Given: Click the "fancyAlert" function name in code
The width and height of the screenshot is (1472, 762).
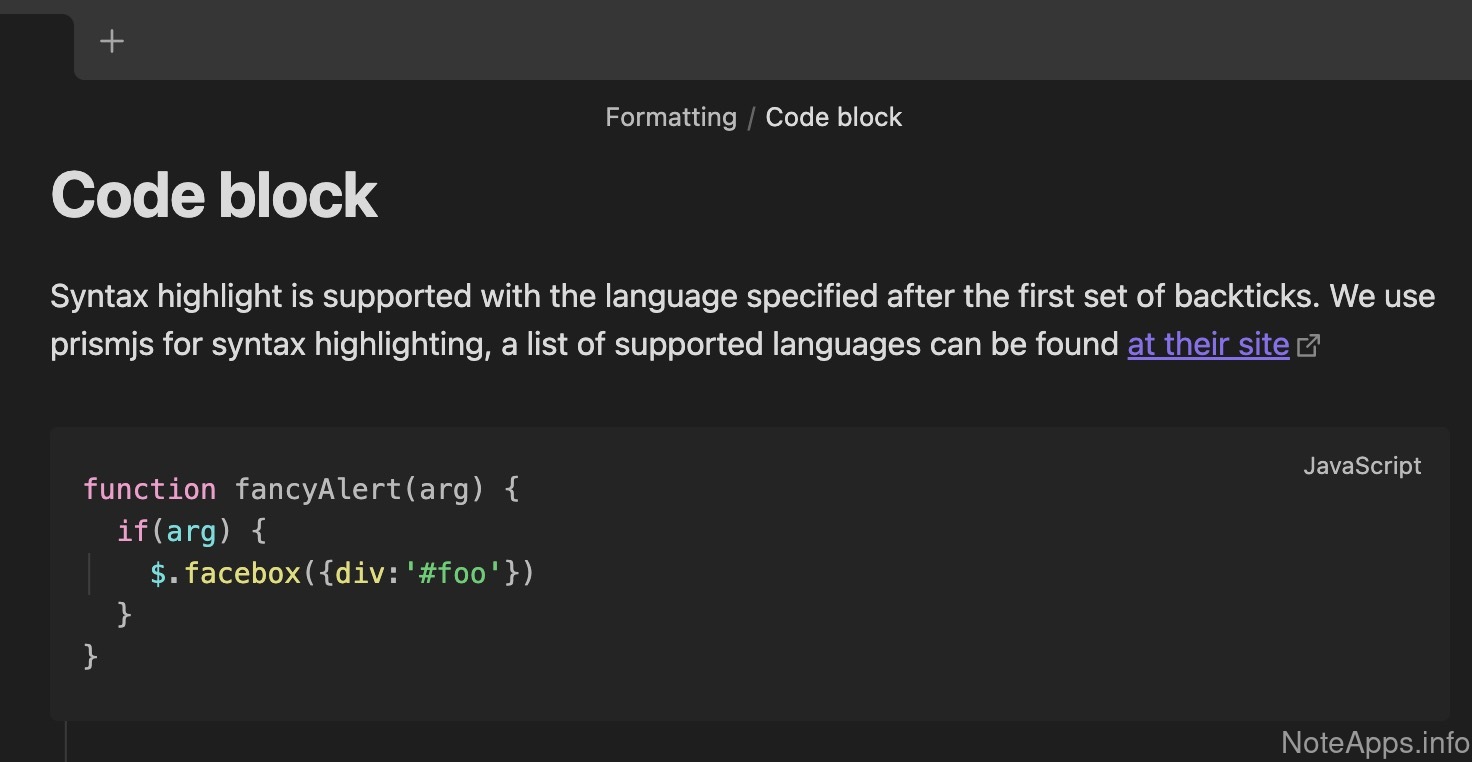Looking at the screenshot, I should (x=317, y=489).
